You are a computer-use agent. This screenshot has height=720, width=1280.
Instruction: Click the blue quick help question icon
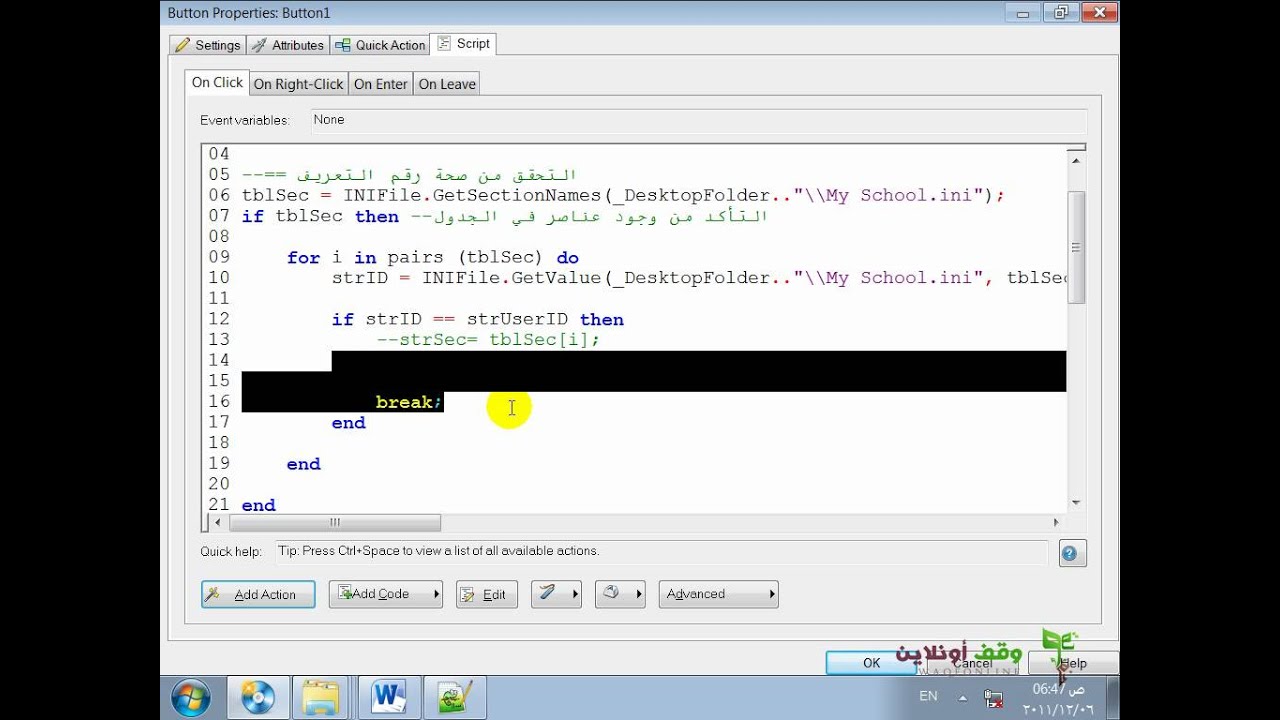(x=1072, y=553)
